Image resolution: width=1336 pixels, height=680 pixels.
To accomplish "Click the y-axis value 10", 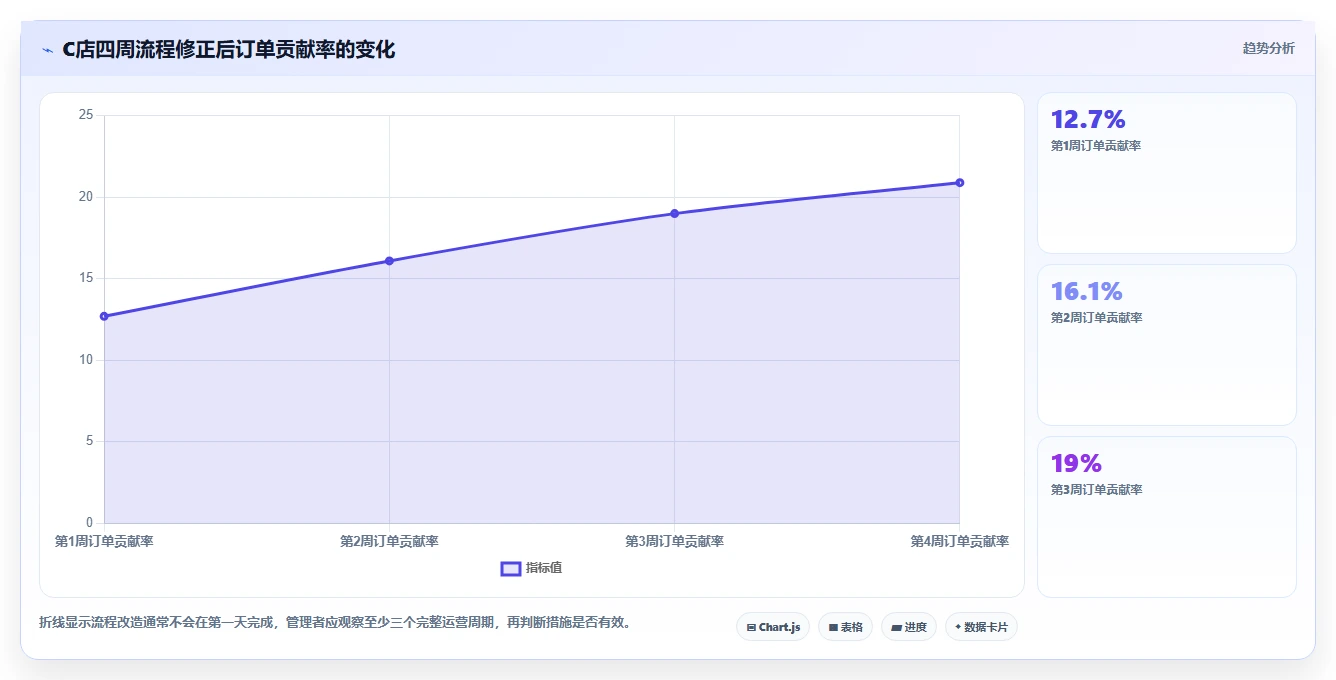I will point(86,360).
